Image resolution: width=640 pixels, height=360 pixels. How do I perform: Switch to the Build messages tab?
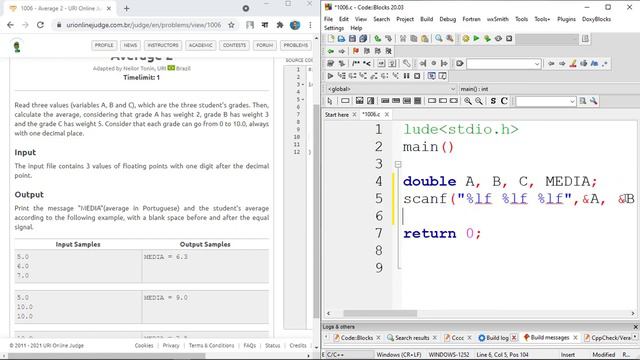click(x=549, y=338)
